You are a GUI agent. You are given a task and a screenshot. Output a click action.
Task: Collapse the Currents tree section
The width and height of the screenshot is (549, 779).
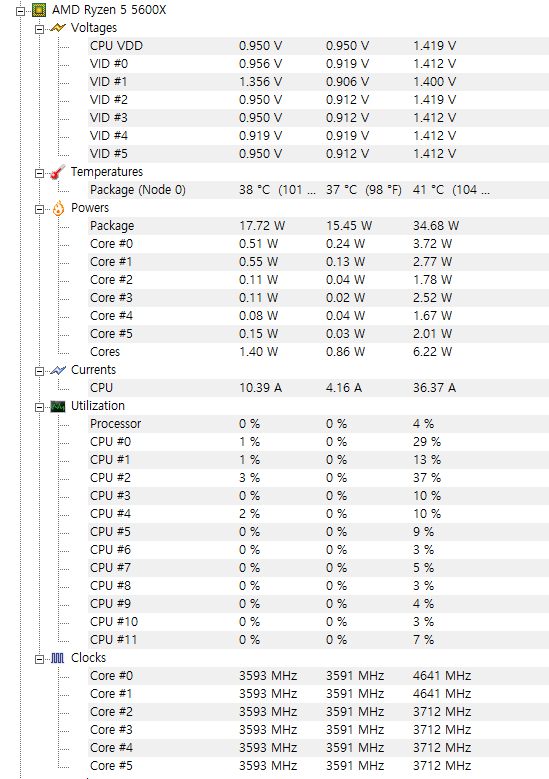39,371
